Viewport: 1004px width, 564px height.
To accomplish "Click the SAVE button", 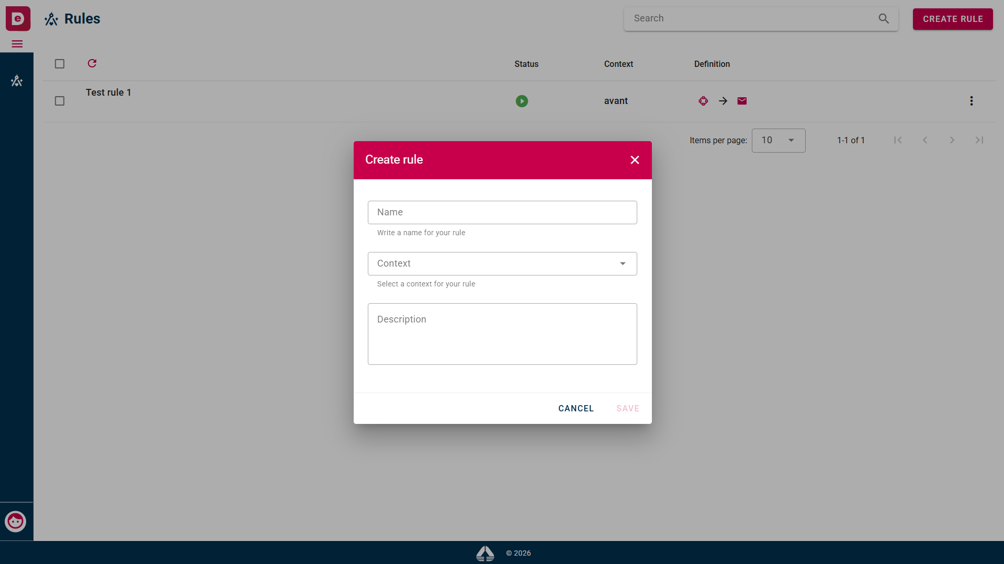I will tap(628, 408).
